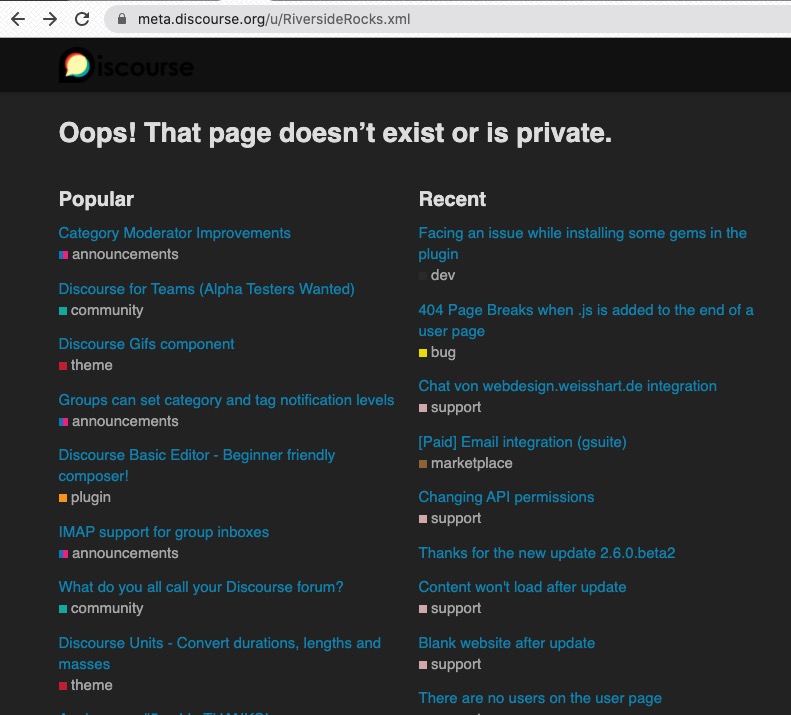Open 'Discourse Gifs component' topic

146,344
